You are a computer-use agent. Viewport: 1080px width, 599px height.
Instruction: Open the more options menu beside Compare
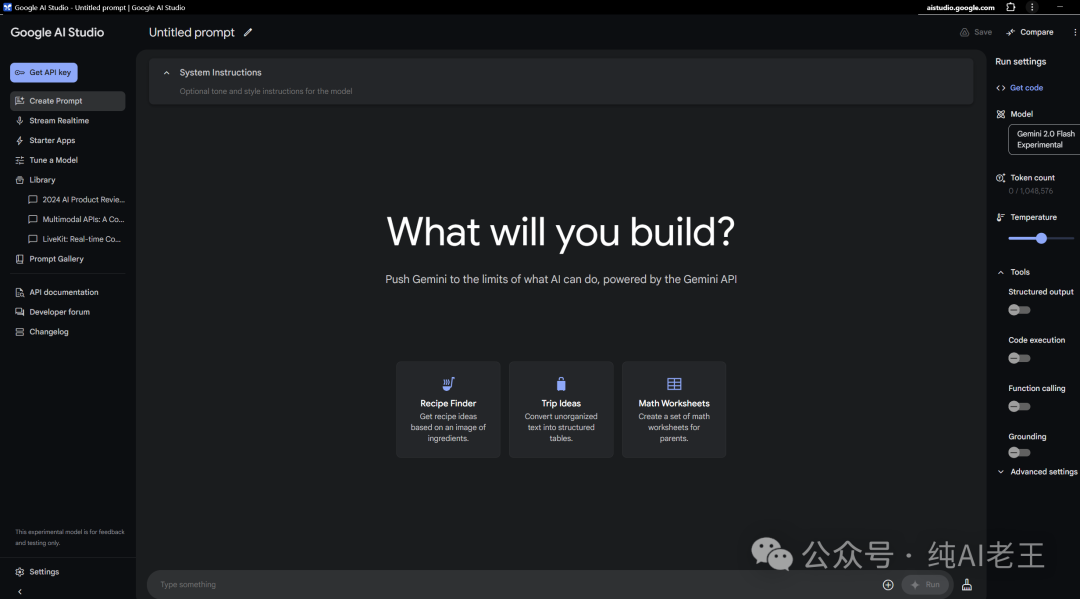click(x=1074, y=32)
